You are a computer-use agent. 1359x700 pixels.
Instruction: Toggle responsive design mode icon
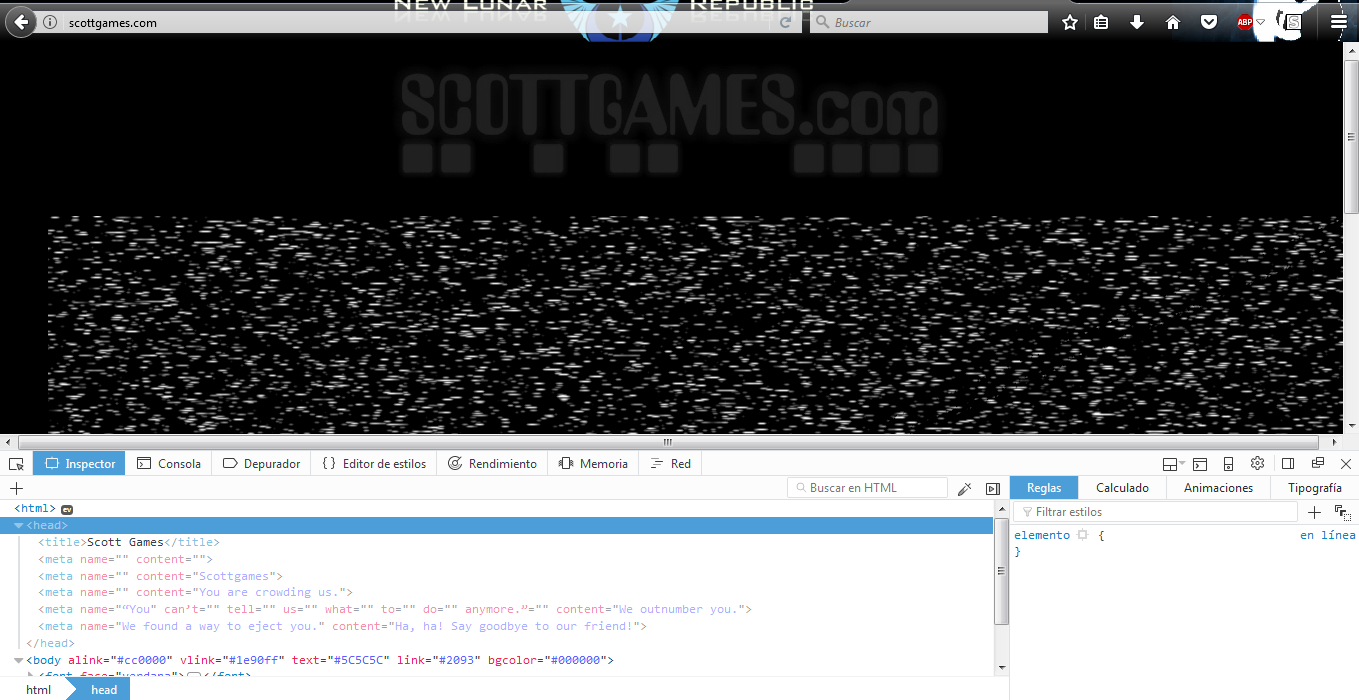point(1228,464)
